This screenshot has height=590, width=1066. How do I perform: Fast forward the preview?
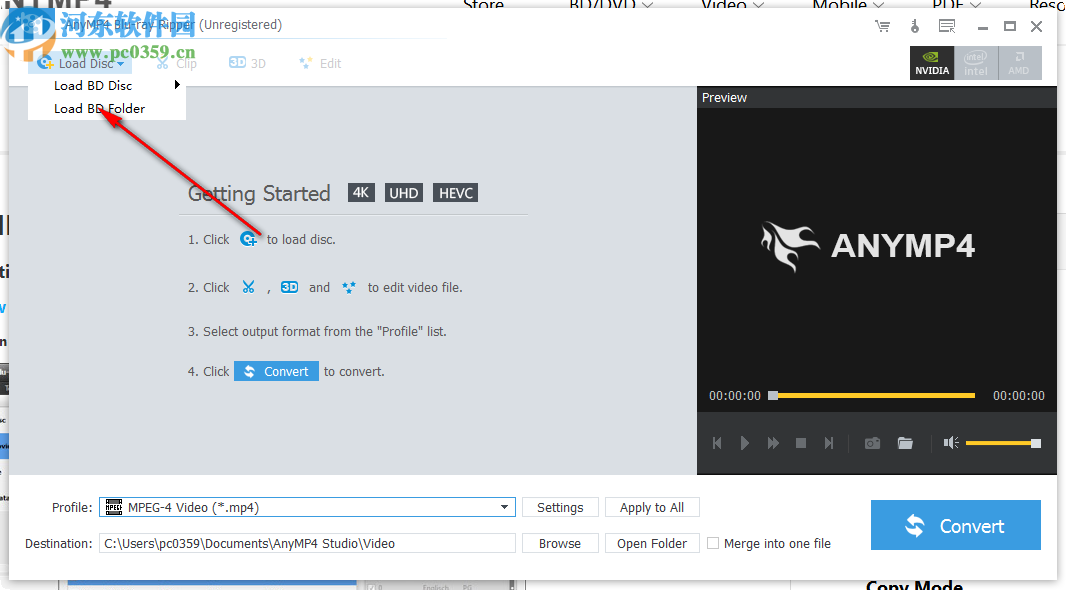(773, 443)
